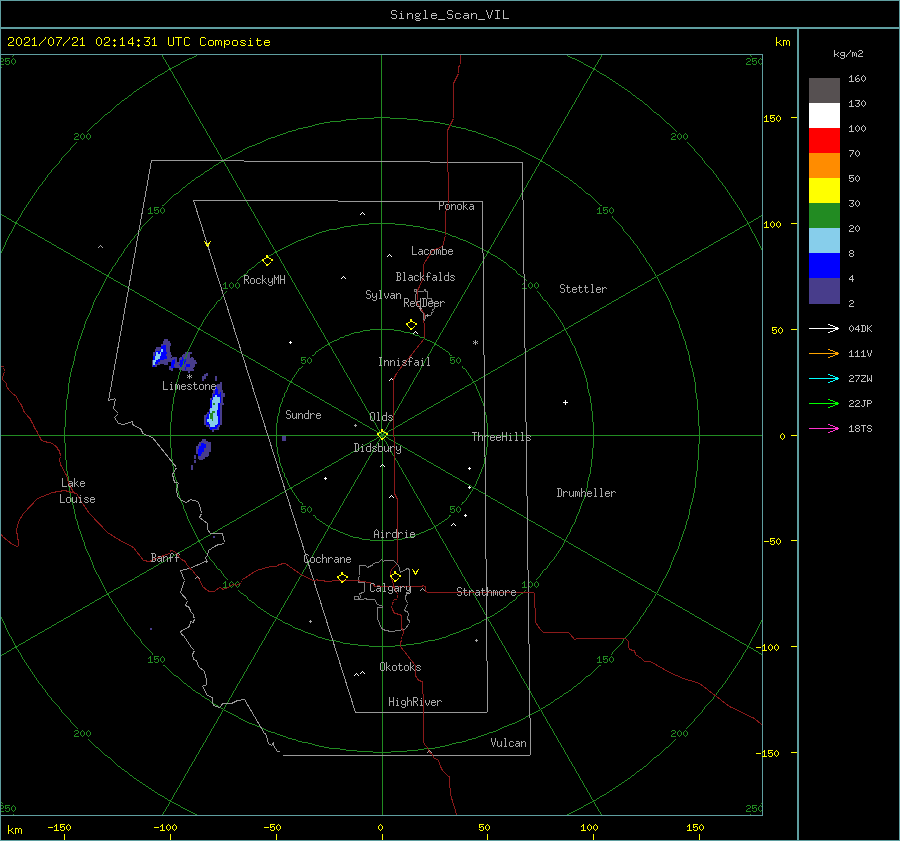Click the Ponoka town label

pyautogui.click(x=456, y=206)
